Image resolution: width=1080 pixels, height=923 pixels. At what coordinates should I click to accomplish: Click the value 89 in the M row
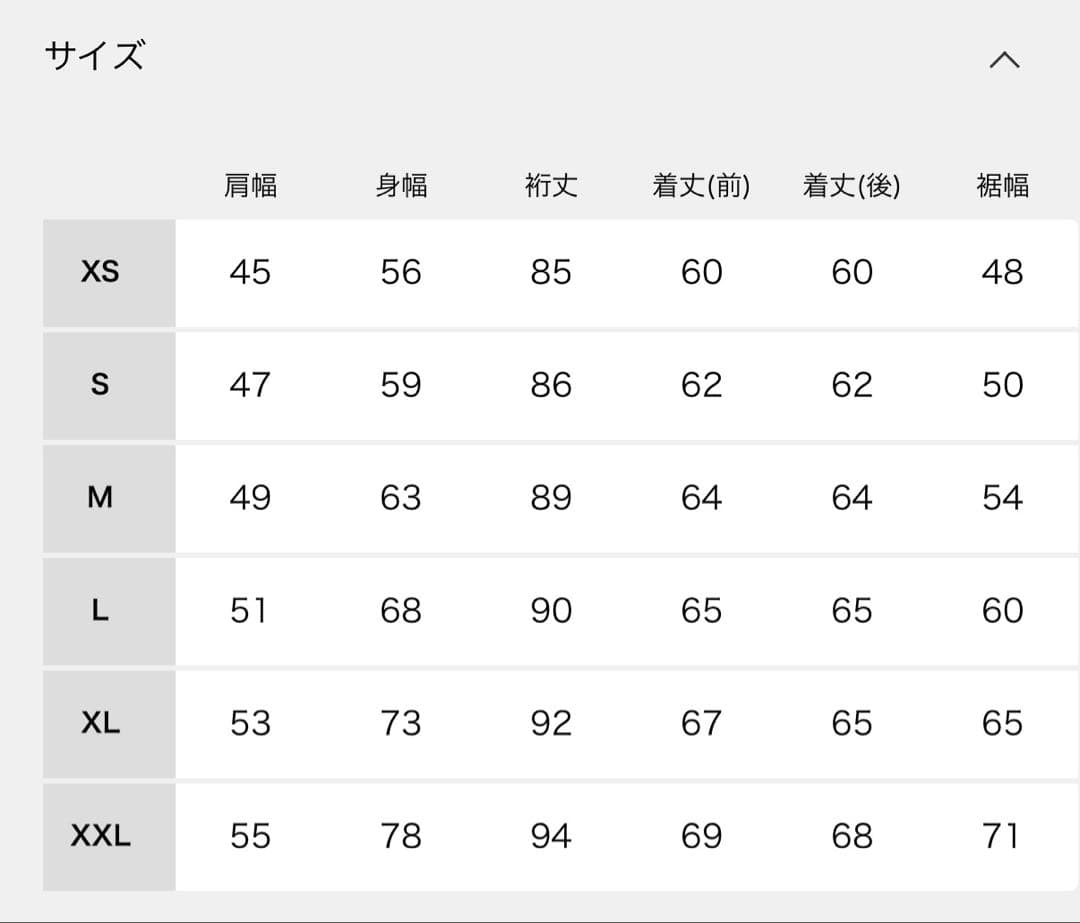pyautogui.click(x=550, y=497)
